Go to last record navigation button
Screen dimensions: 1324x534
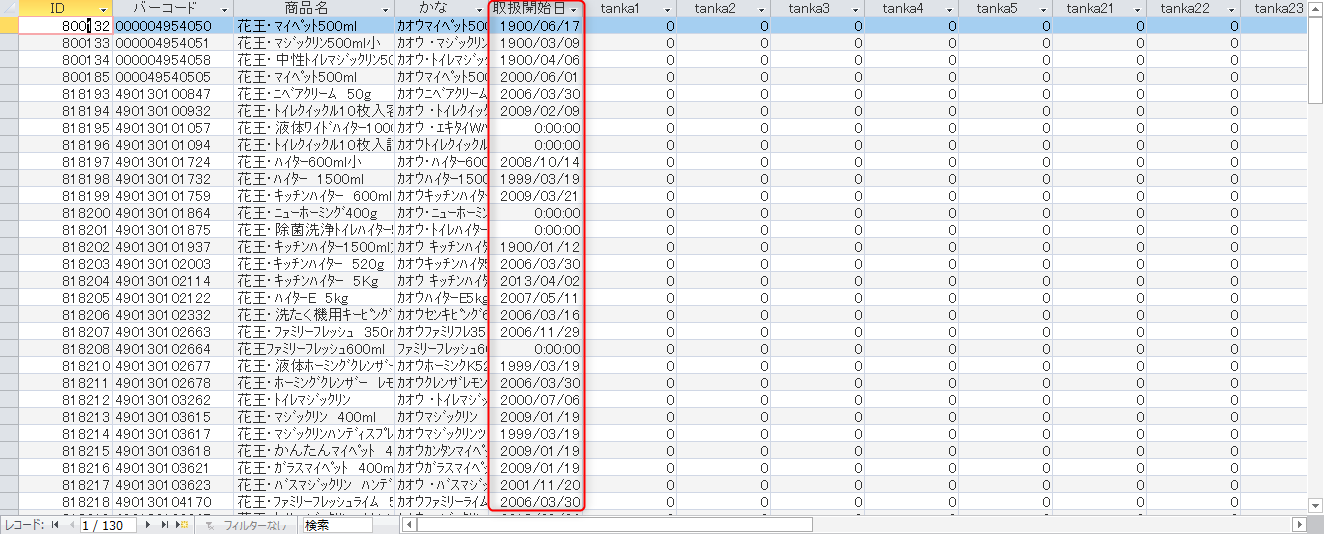[164, 525]
